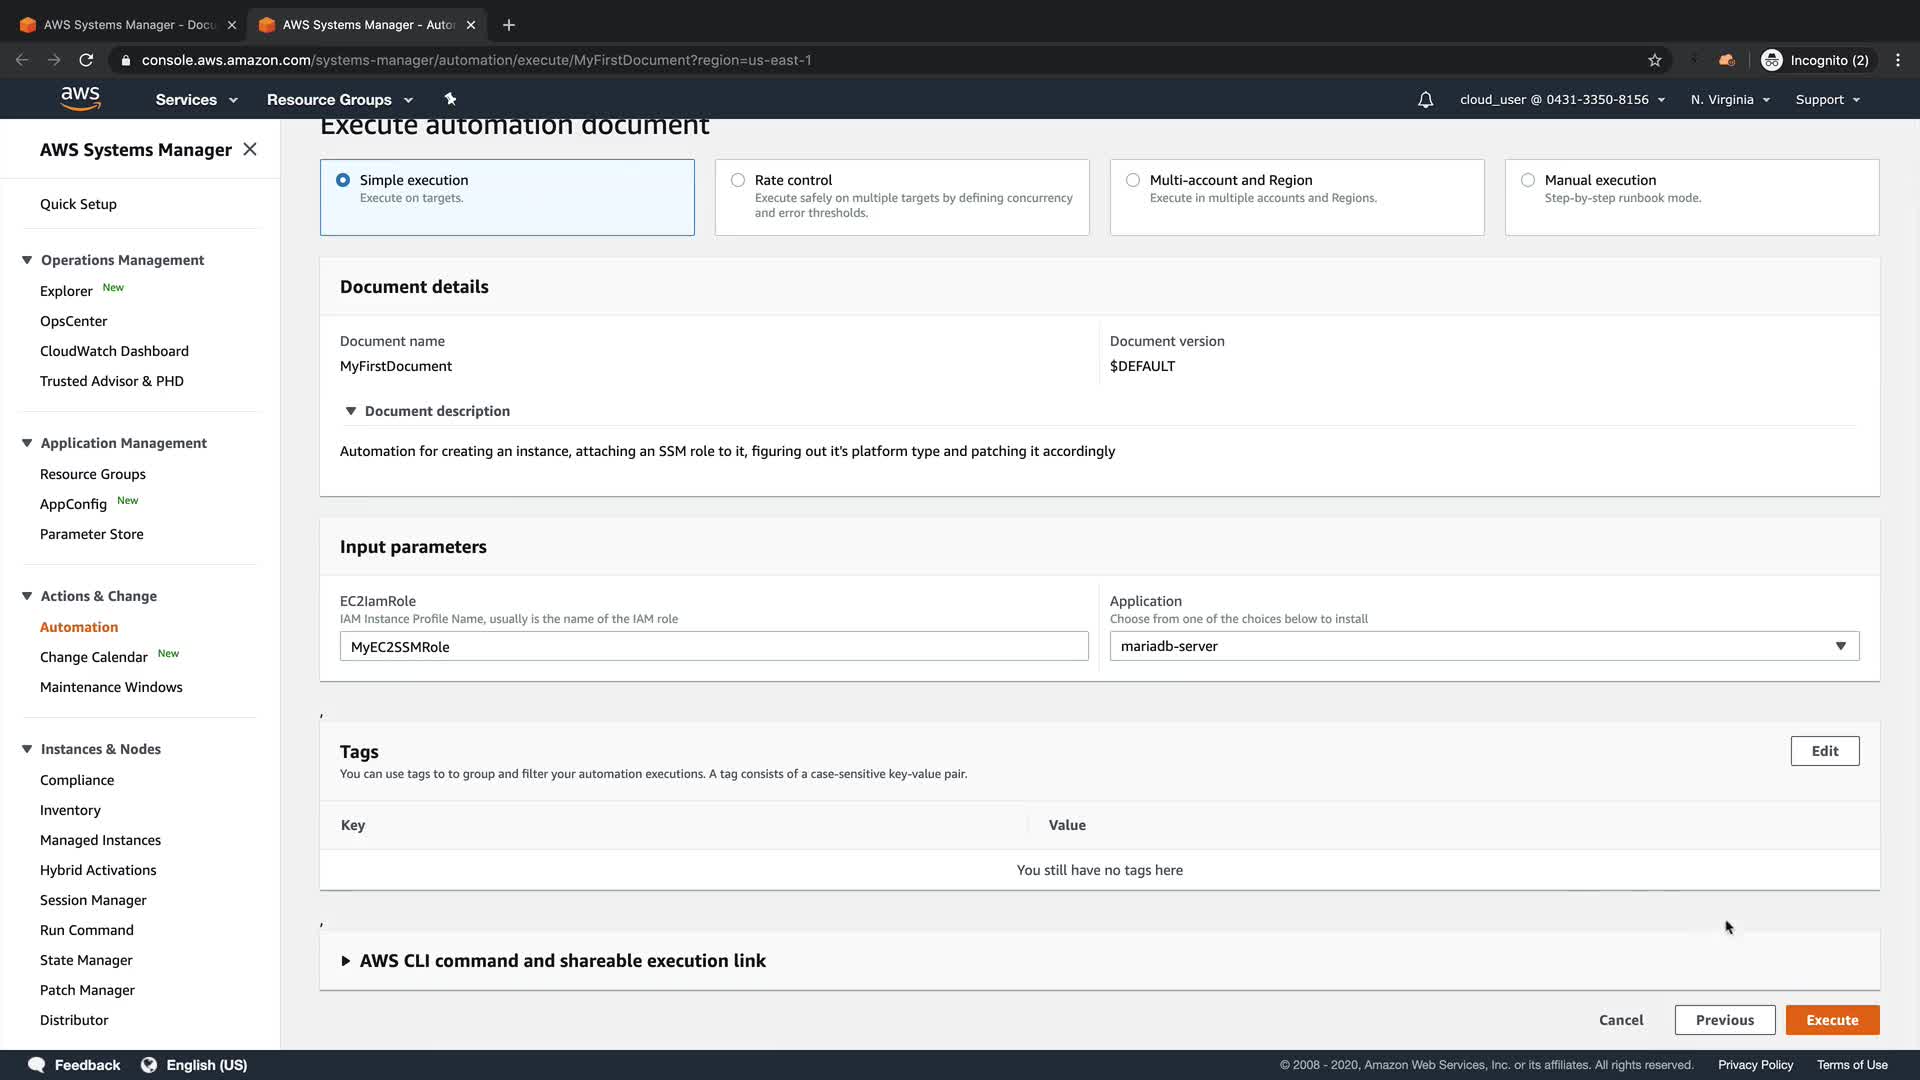The image size is (1920, 1080).
Task: Bookmark page with the star icon
Action: click(x=1655, y=60)
